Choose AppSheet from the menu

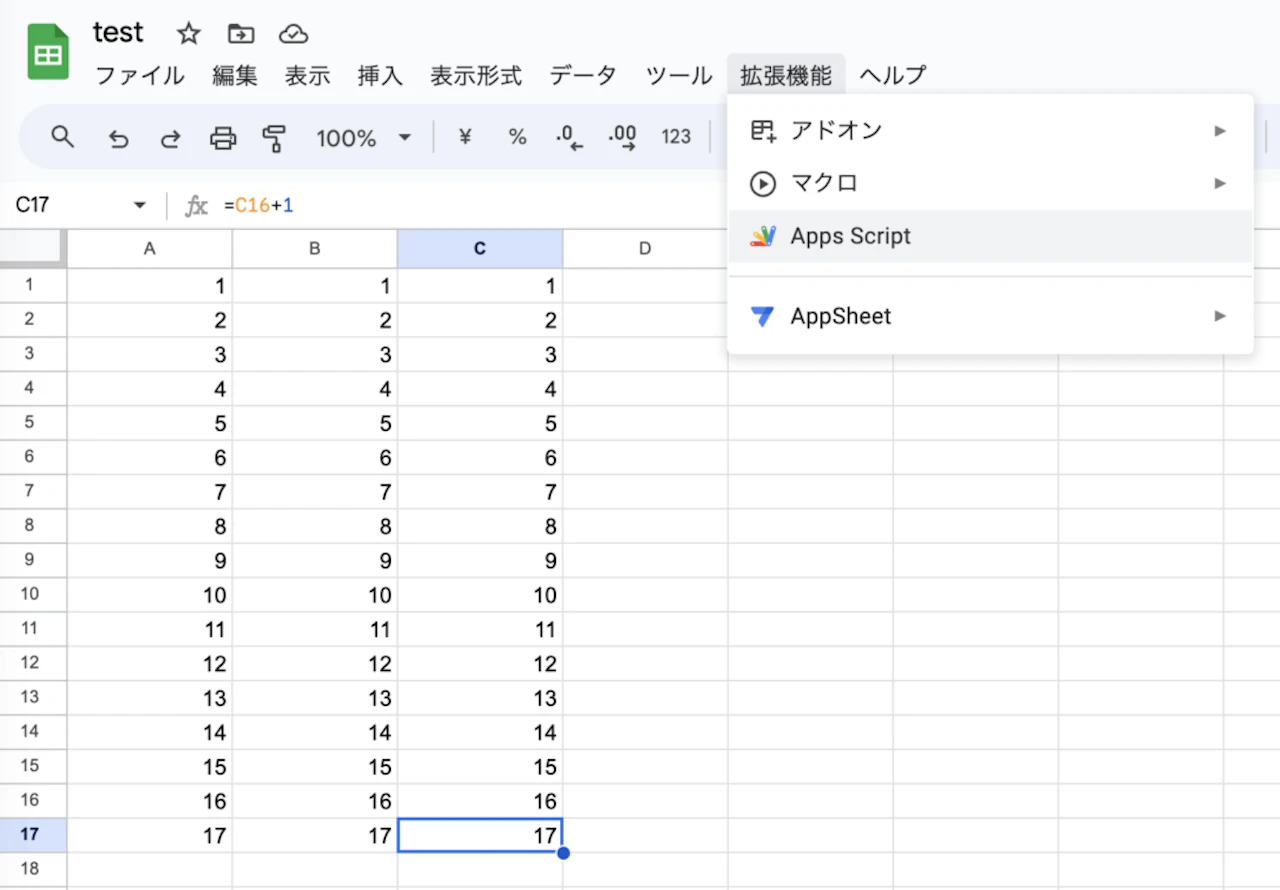[990, 316]
